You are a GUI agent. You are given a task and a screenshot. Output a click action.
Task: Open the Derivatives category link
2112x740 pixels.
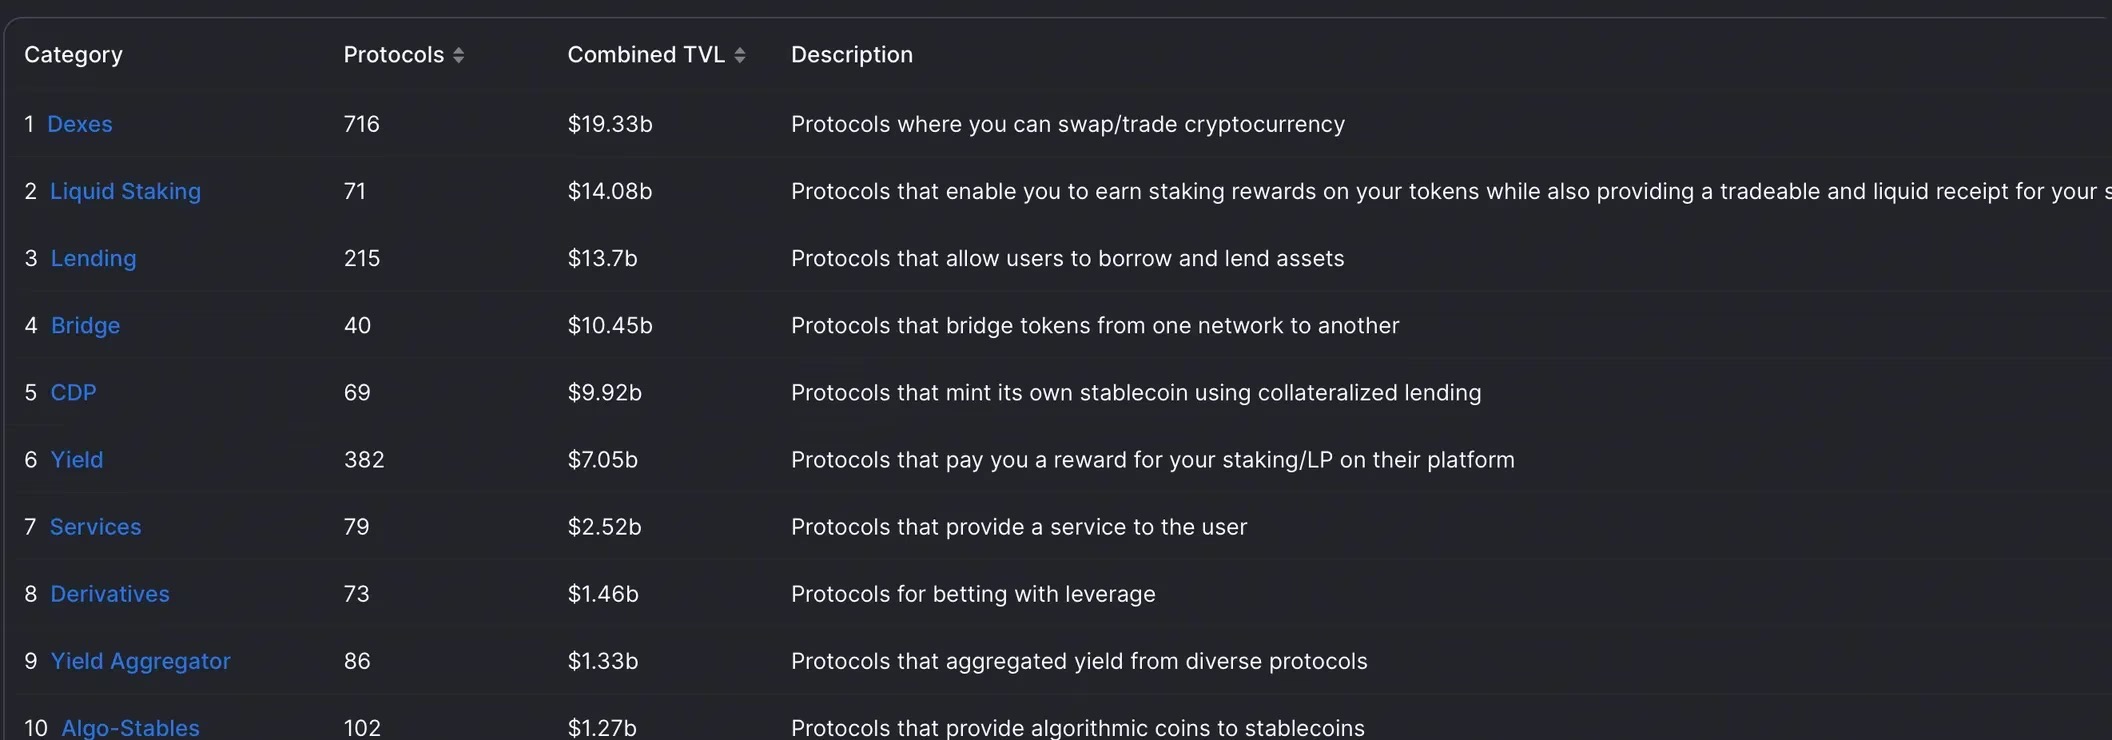110,593
